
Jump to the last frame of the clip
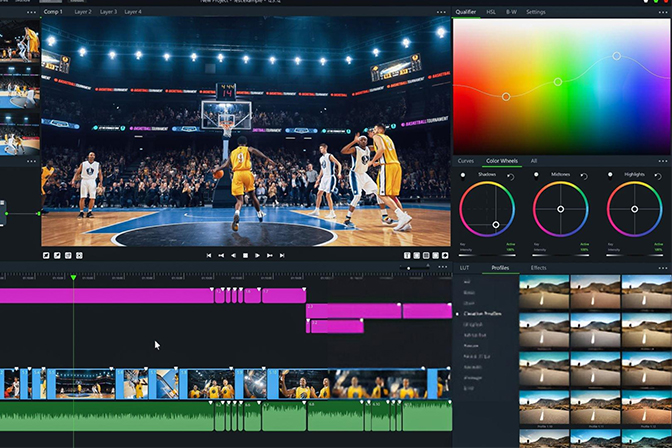point(282,256)
